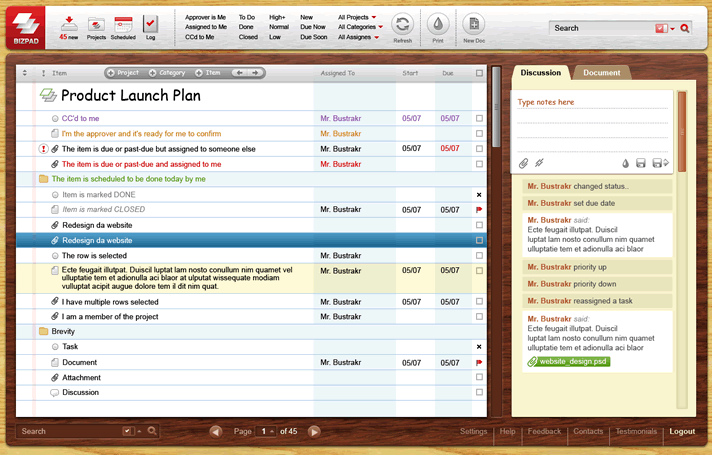Click the droplet icon in the notes box
Screen dimensions: 712x455
click(626, 163)
